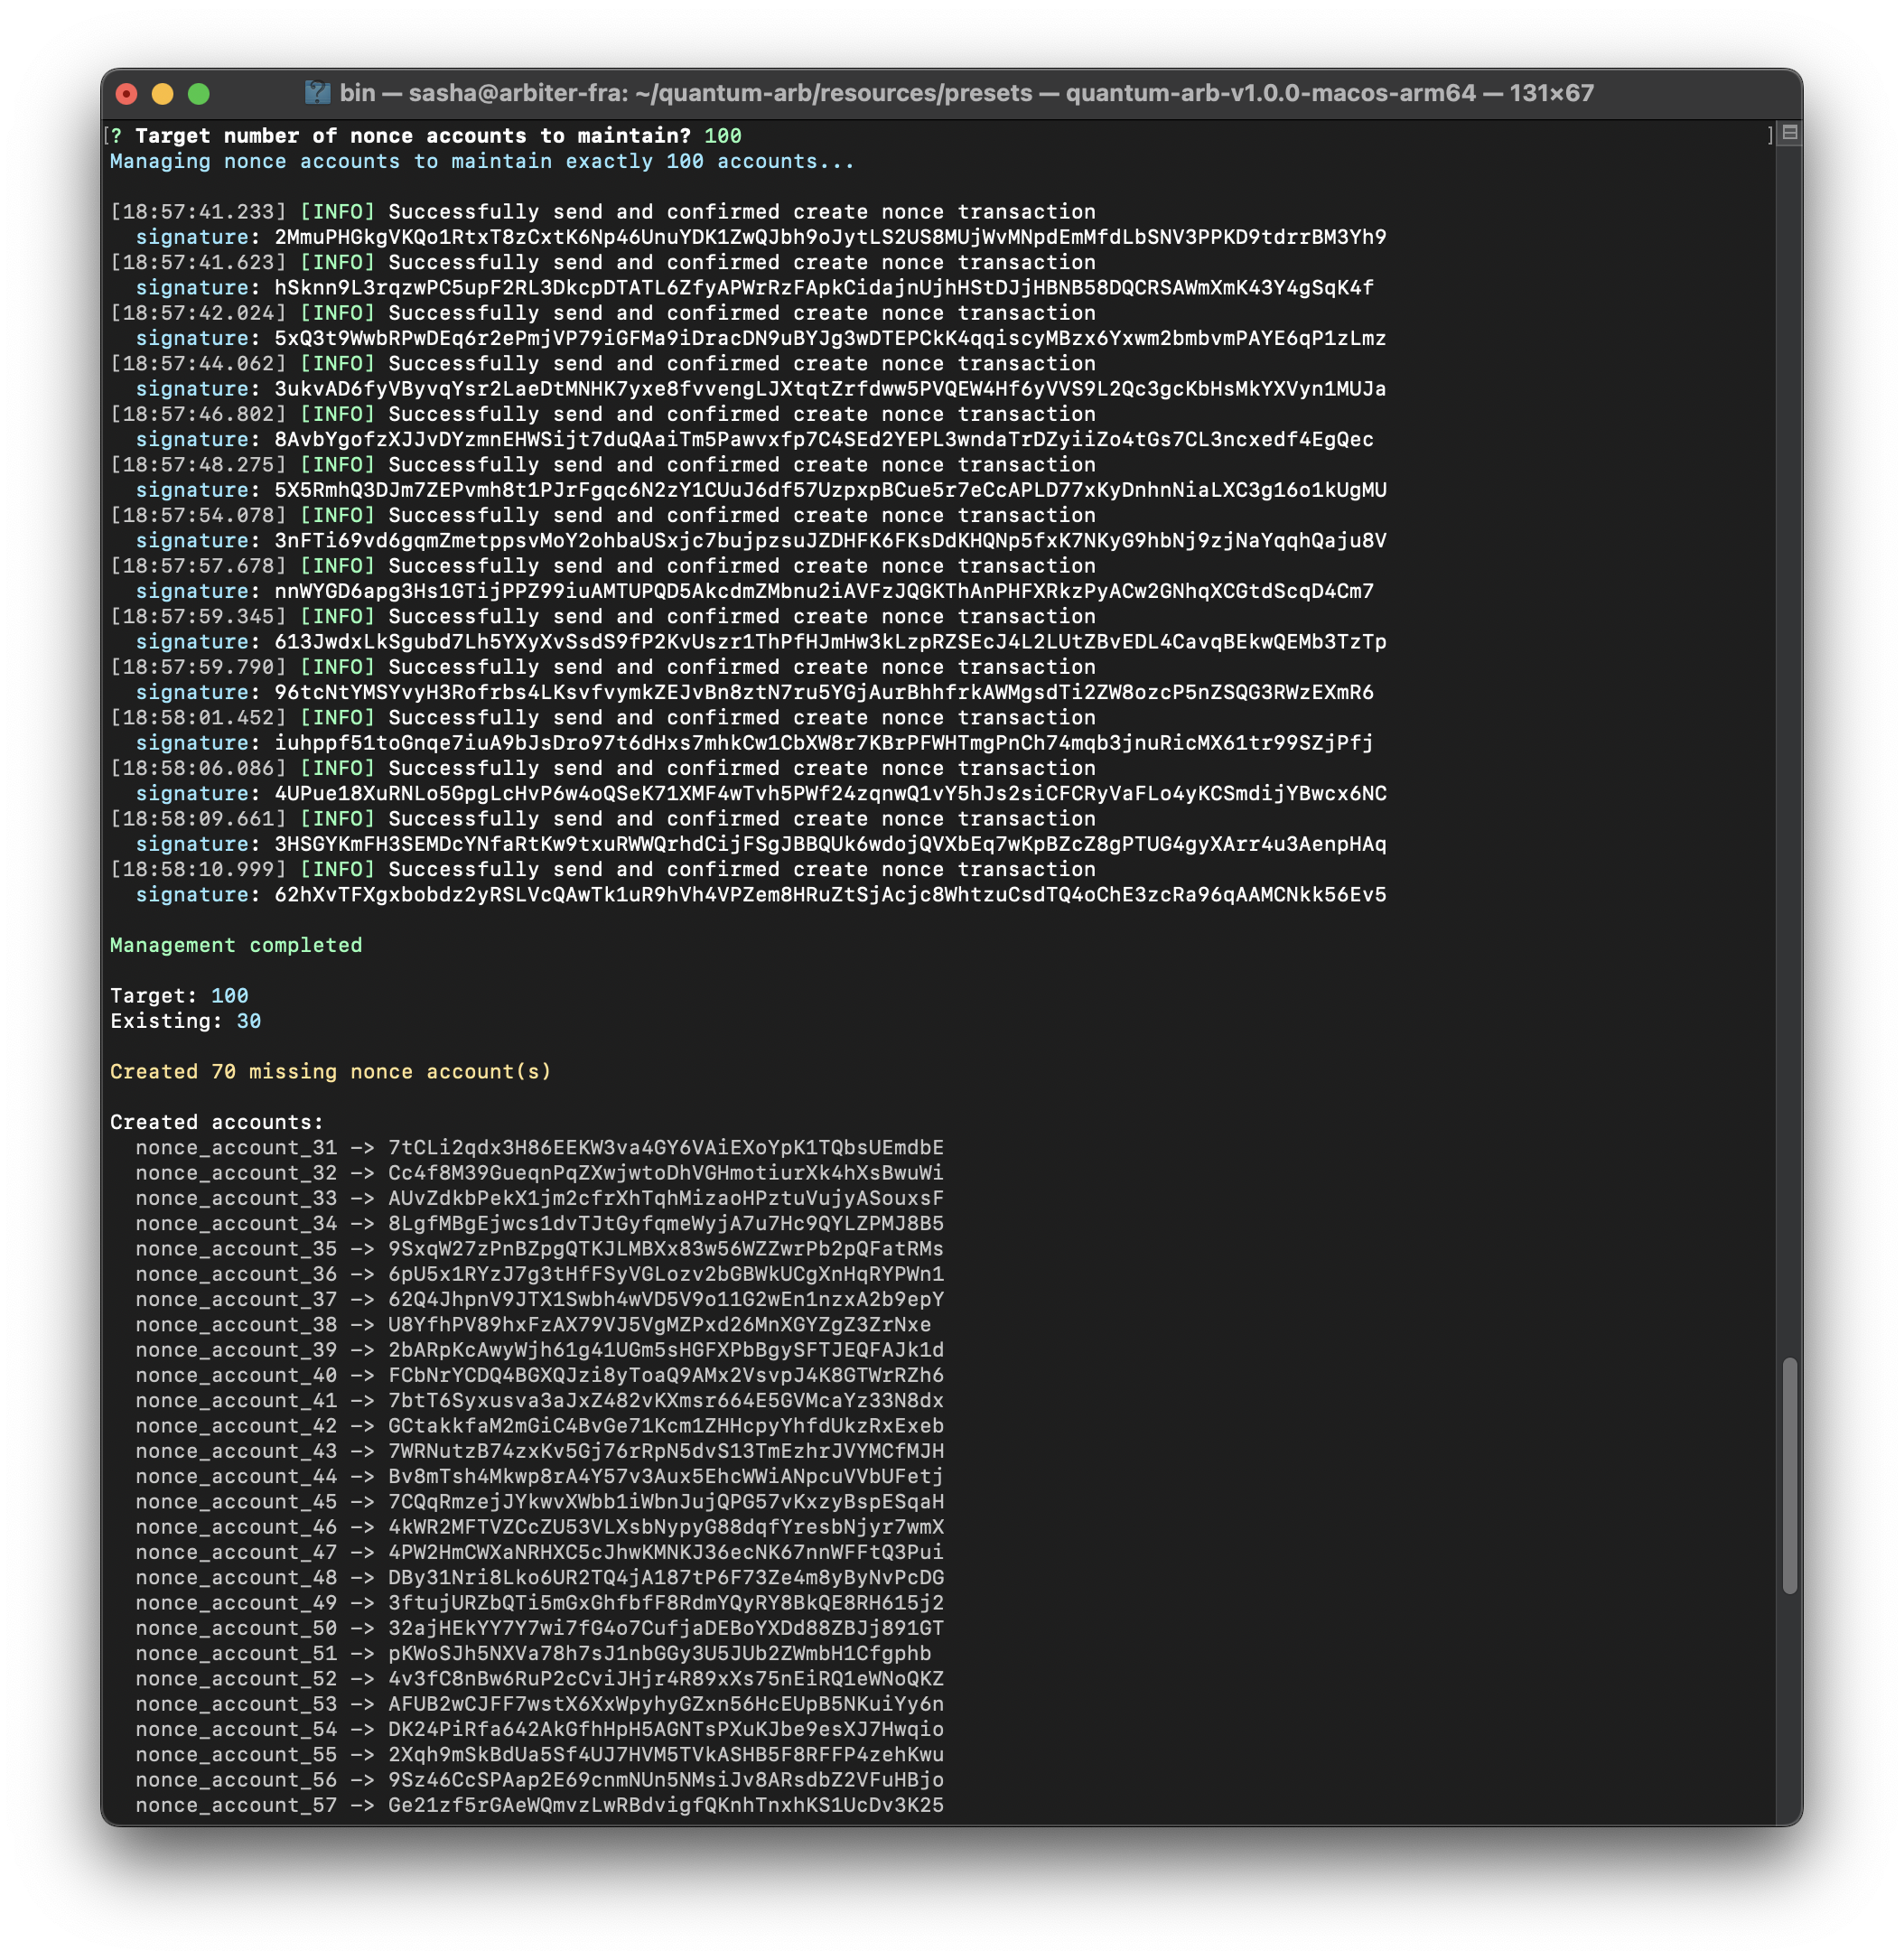
Task: Click the split pane icon above scrollbar
Action: (x=1790, y=132)
